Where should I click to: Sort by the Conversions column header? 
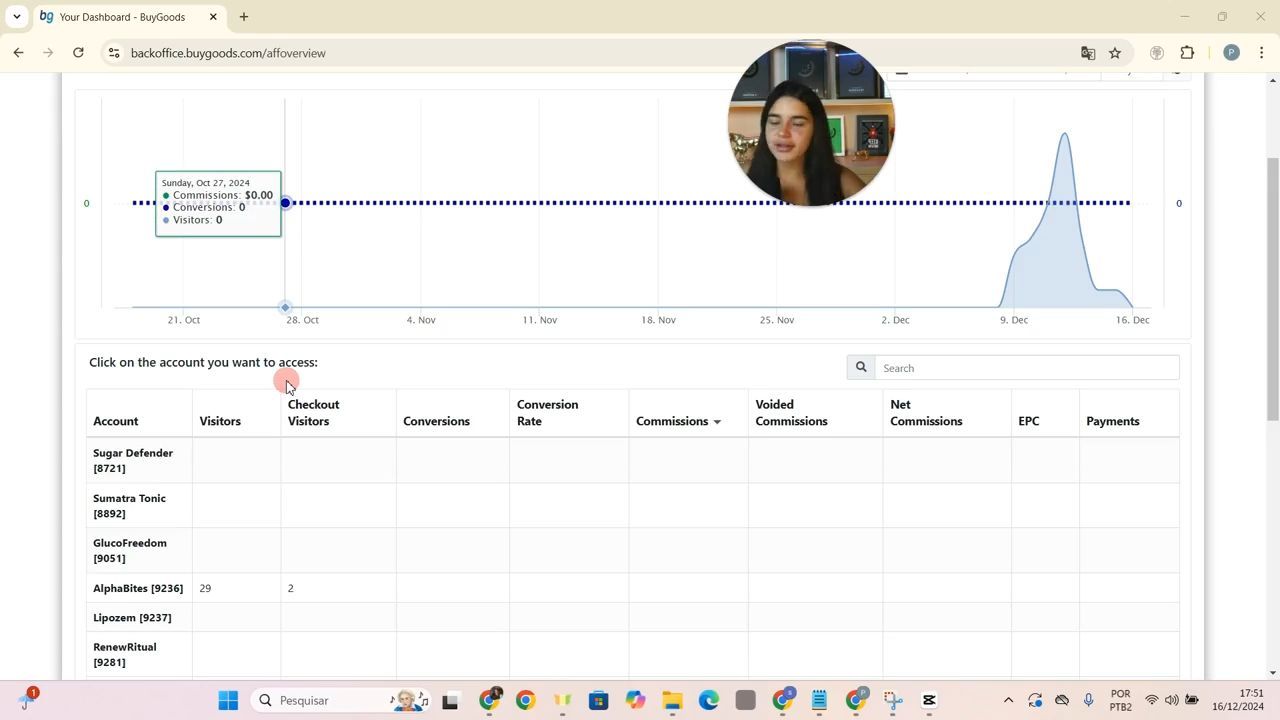(x=436, y=421)
